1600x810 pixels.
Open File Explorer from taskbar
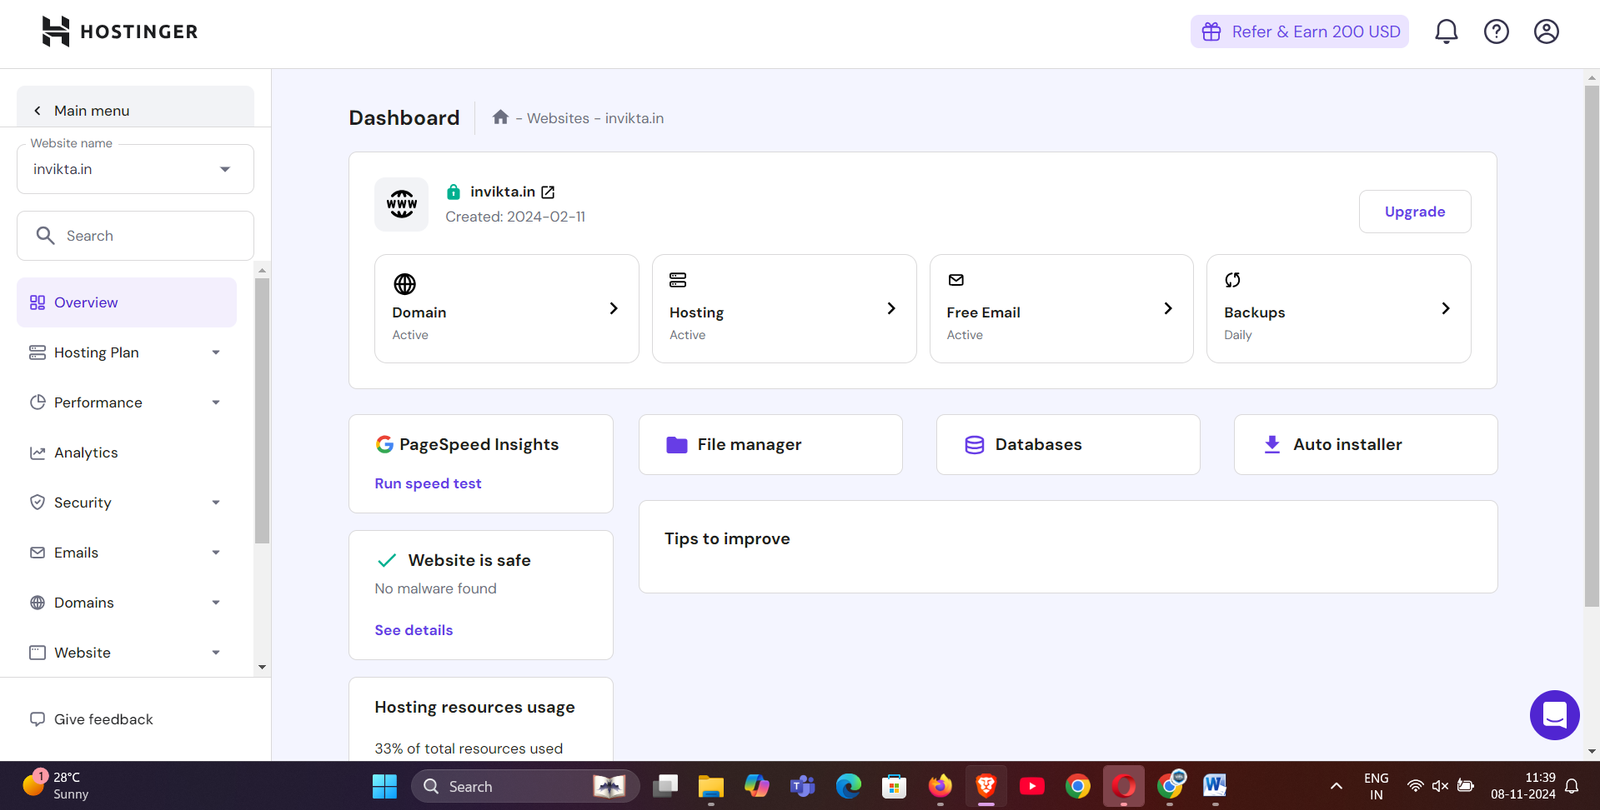(711, 786)
